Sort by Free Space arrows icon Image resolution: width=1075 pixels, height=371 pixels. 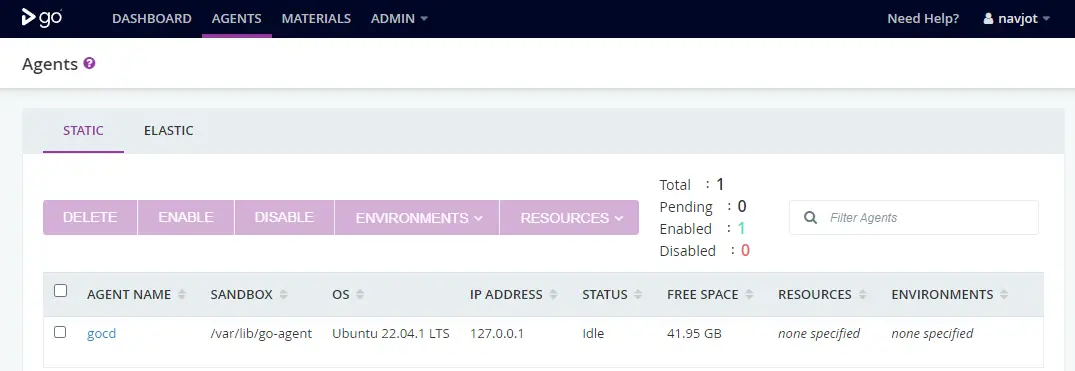pos(749,294)
